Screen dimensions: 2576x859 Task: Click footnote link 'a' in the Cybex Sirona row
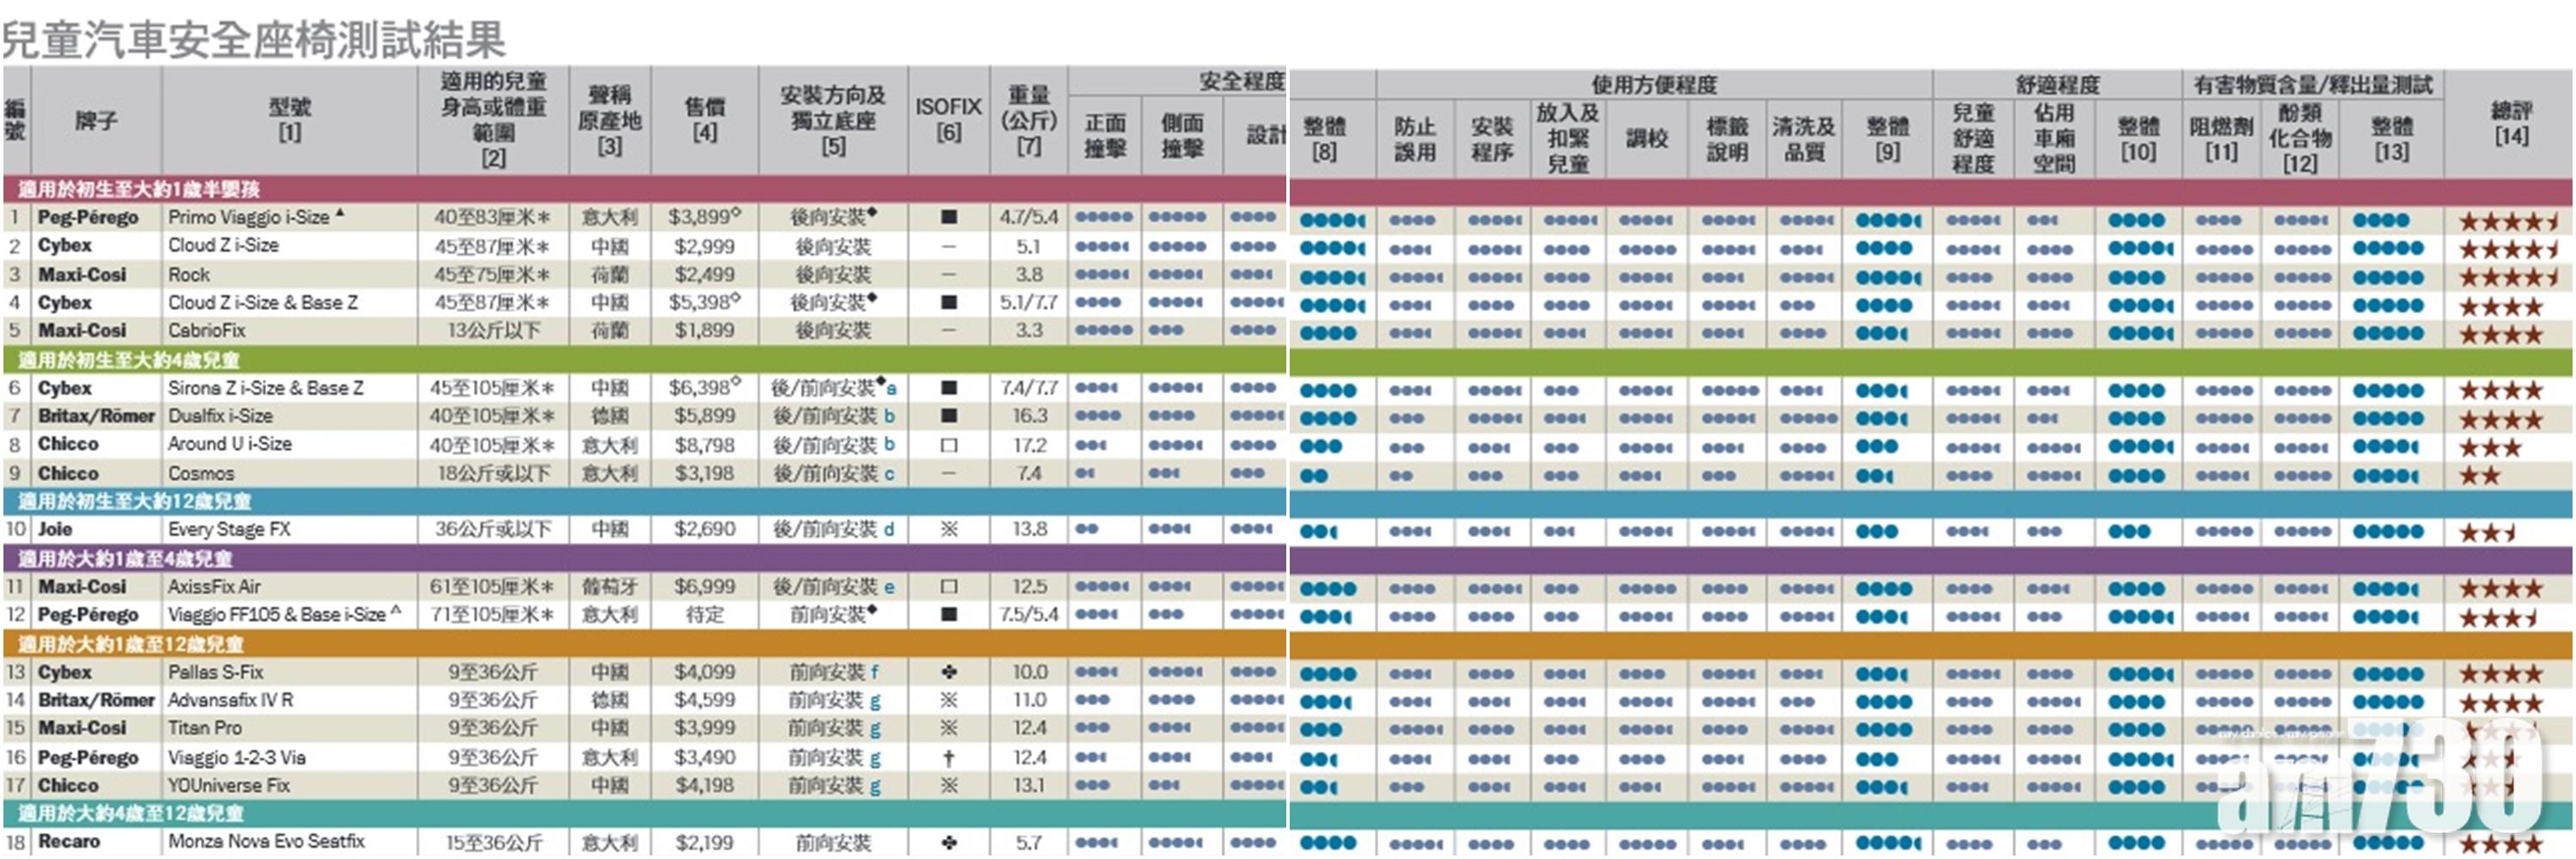click(x=891, y=388)
